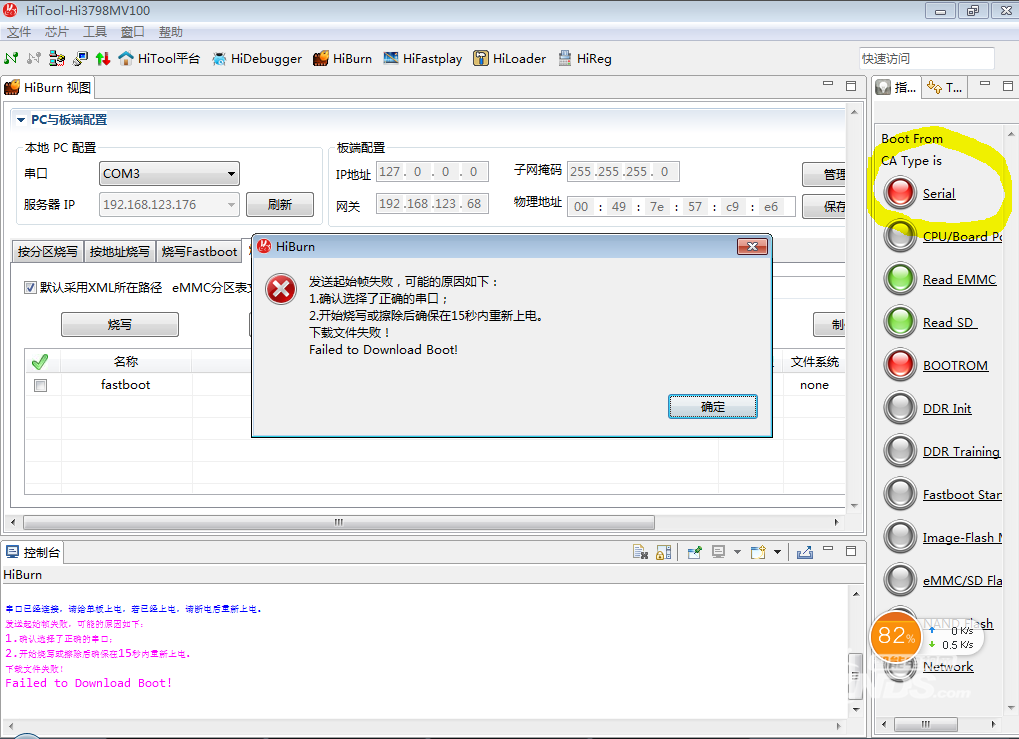Open the new console dropdown arrow

777,552
